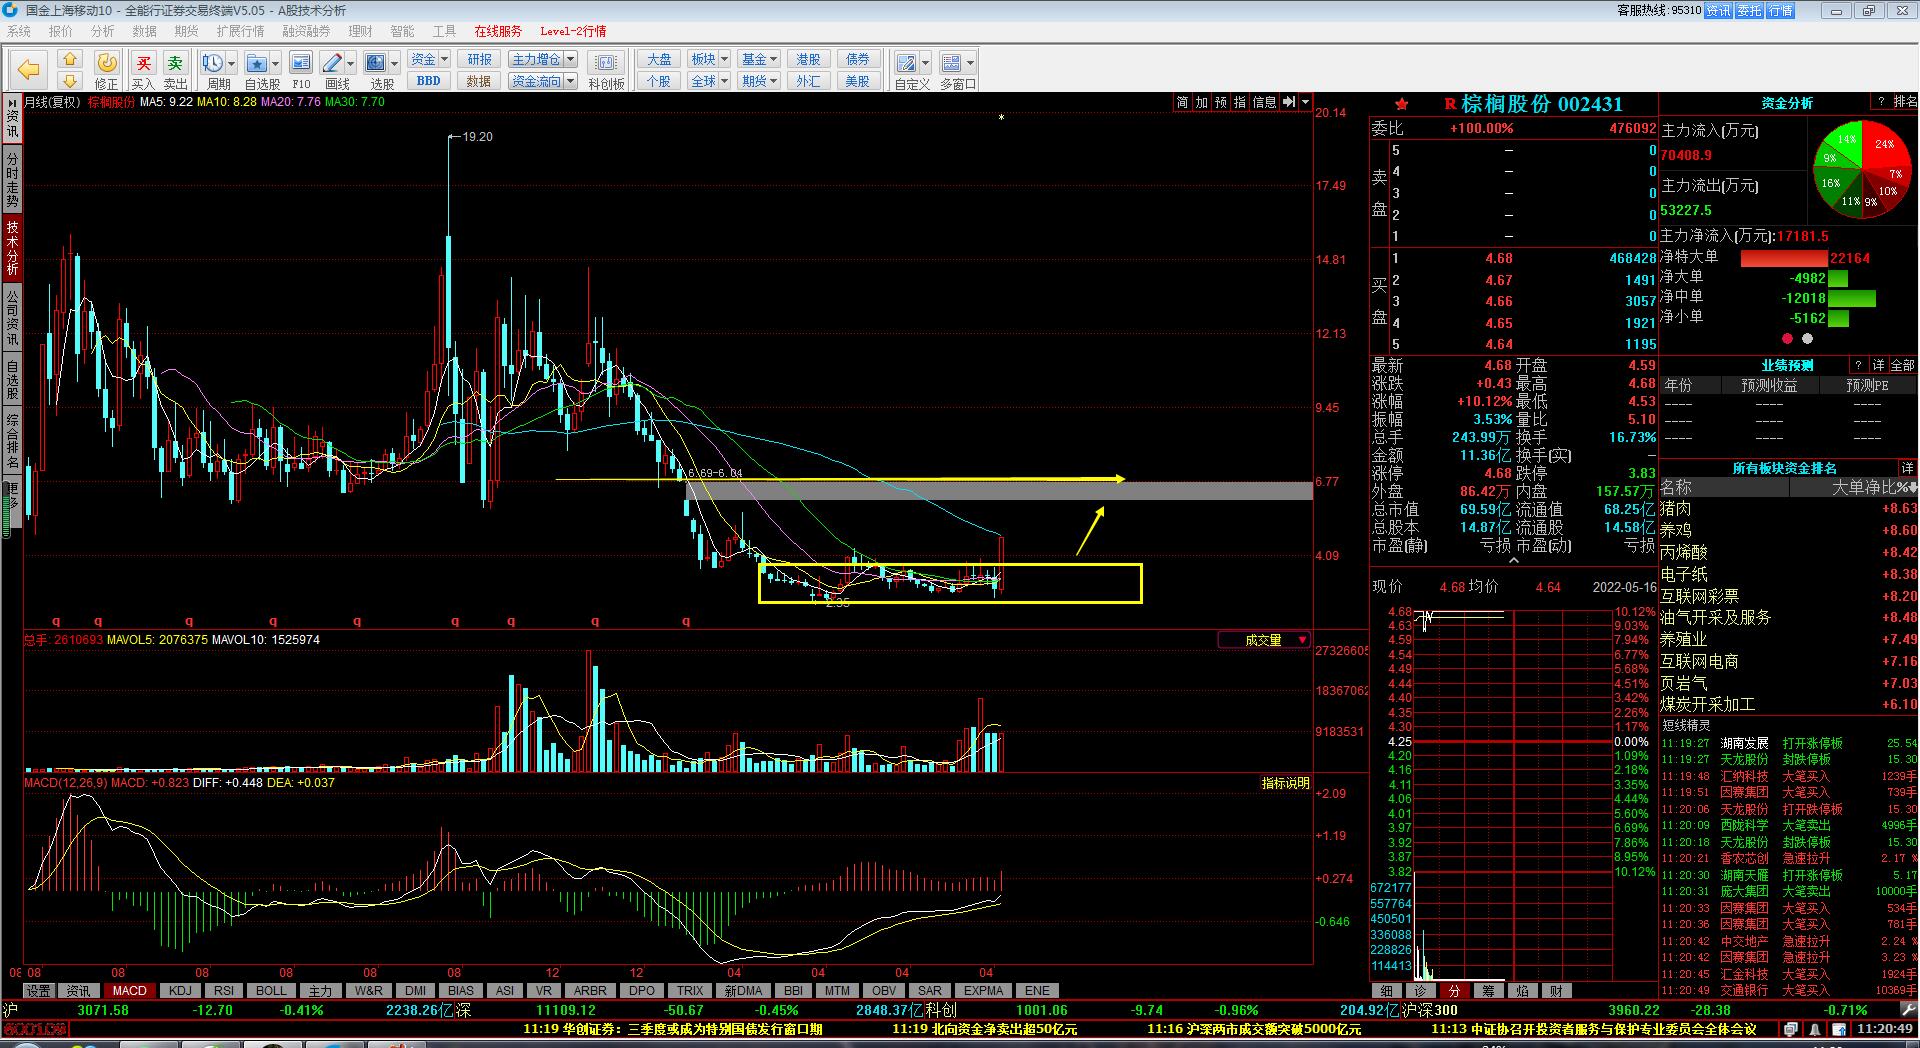Viewport: 1920px width, 1048px height.
Task: Open the F10 company info icon
Action: pos(301,63)
